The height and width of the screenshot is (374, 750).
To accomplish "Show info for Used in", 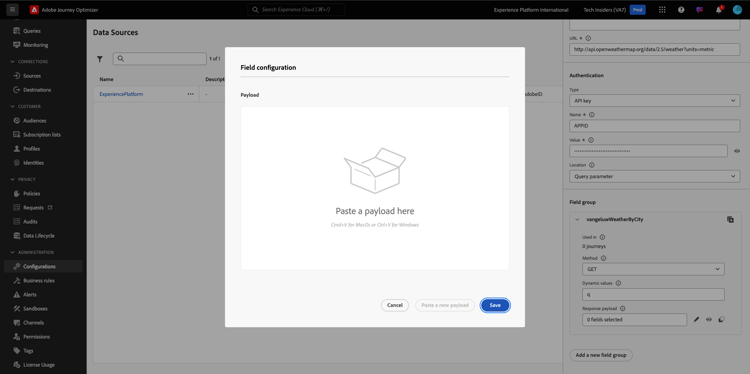I will tap(602, 237).
